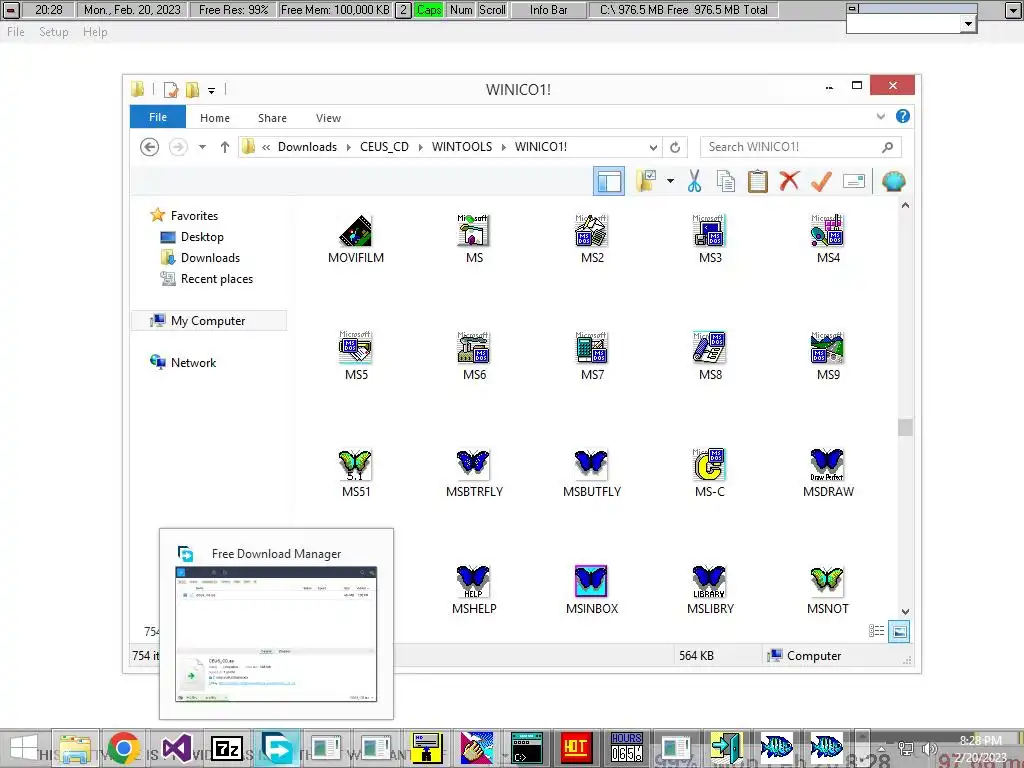Click the Cut scissors toolbar icon
This screenshot has width=1024, height=768.
tap(694, 181)
